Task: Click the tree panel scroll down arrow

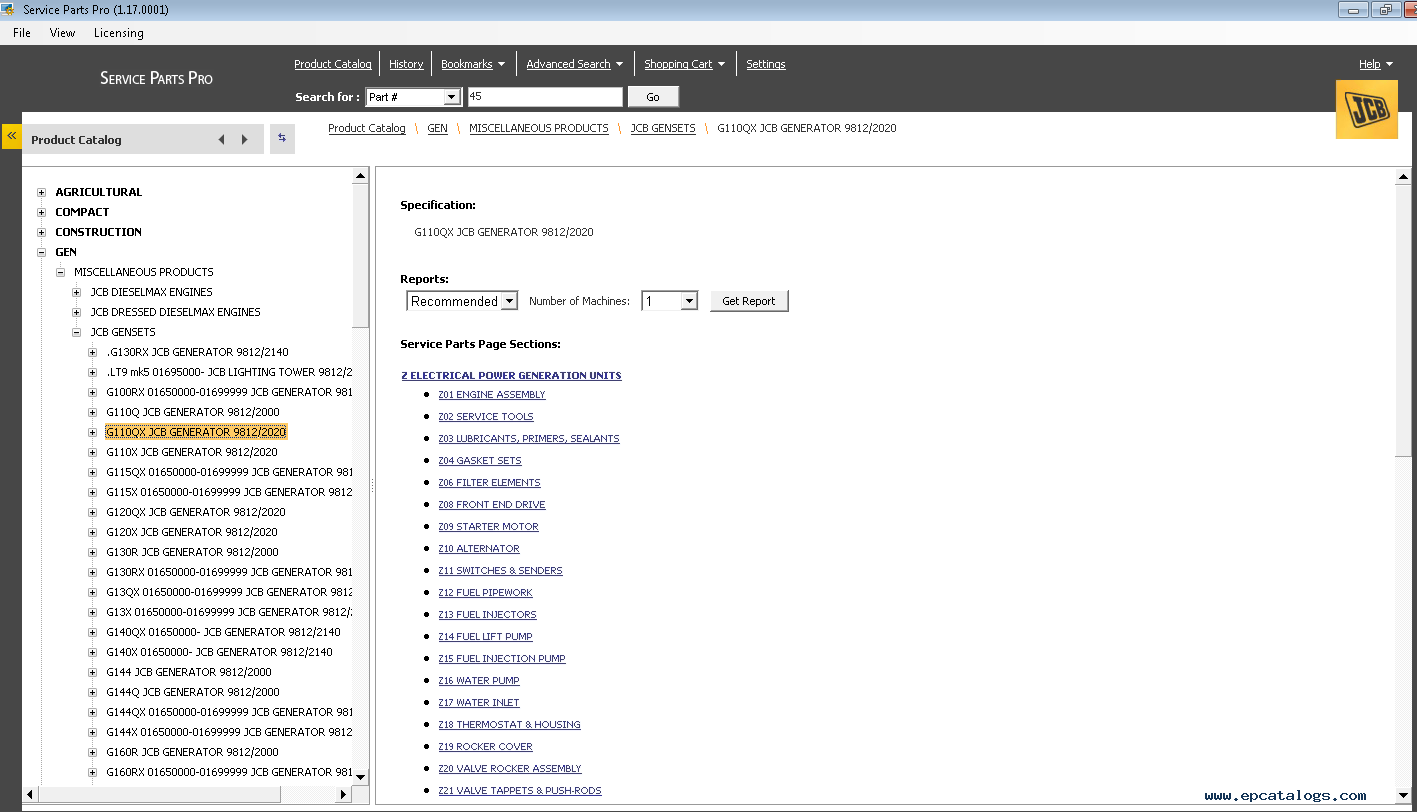Action: coord(361,777)
